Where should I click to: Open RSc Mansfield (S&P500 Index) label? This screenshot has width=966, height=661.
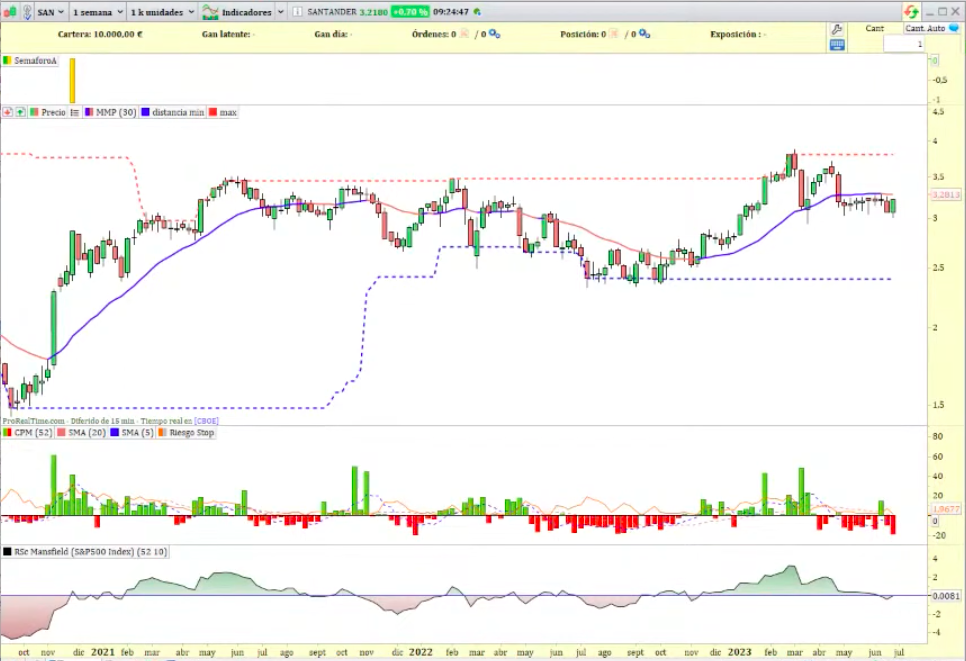click(90, 551)
